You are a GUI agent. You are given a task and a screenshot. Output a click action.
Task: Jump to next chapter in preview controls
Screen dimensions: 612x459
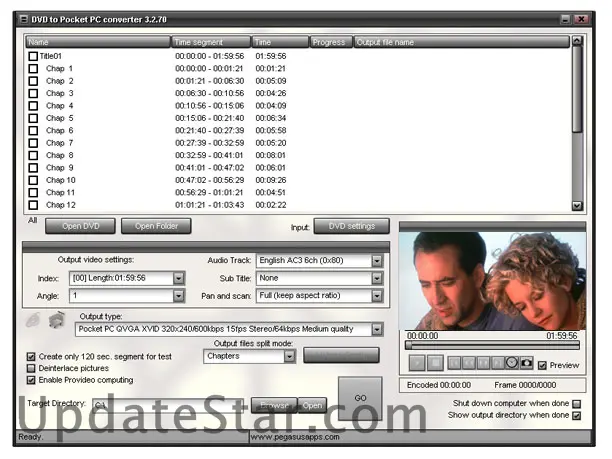tap(497, 363)
